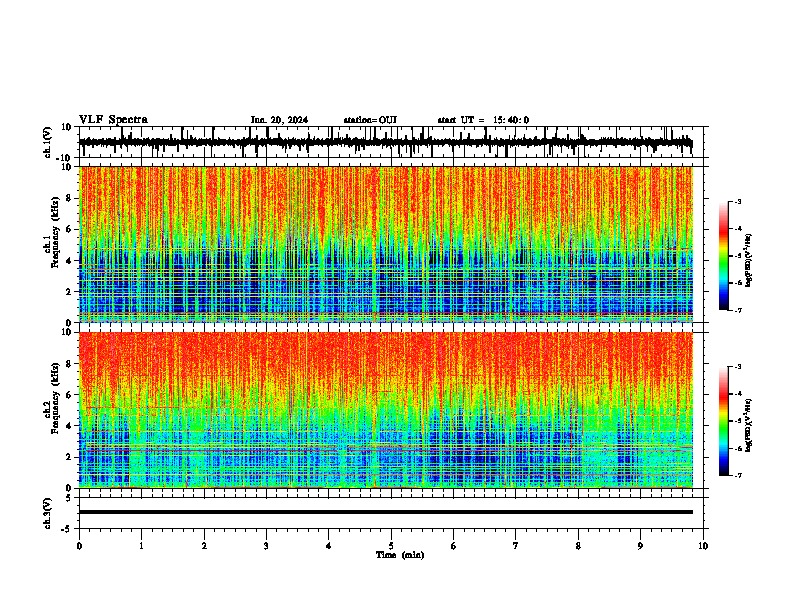Viewport: 792px width, 612px height.
Task: Select the ch.1 spectrogram color scale bar
Action: point(724,256)
